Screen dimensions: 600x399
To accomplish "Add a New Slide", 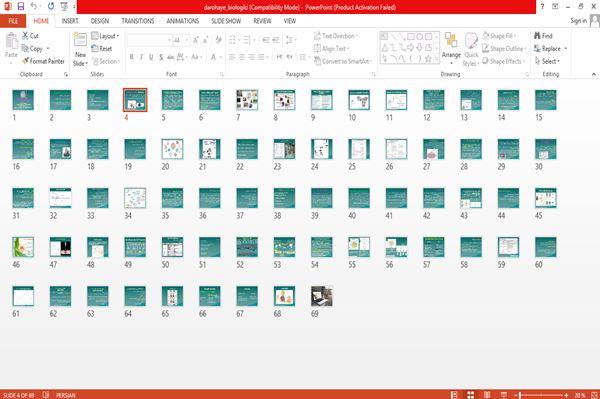I will (x=80, y=50).
